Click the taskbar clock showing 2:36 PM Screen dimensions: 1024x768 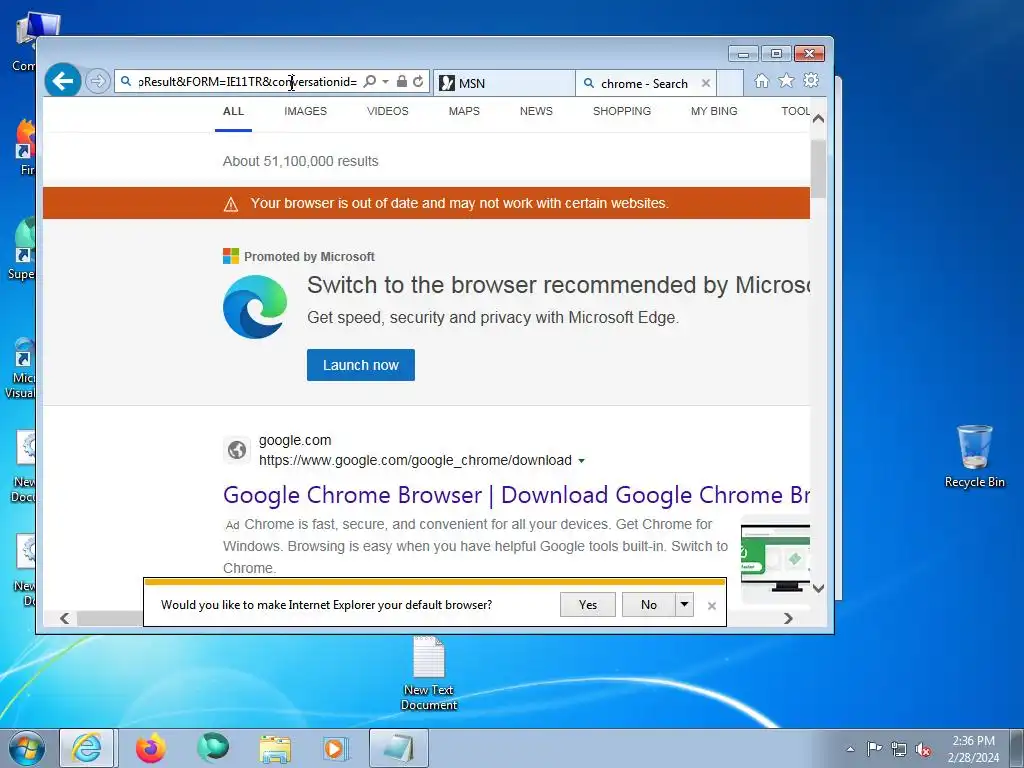(x=973, y=749)
